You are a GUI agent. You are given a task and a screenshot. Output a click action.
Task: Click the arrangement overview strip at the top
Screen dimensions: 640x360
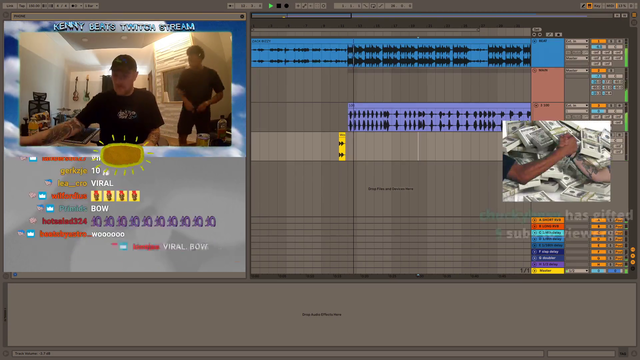(433, 16)
